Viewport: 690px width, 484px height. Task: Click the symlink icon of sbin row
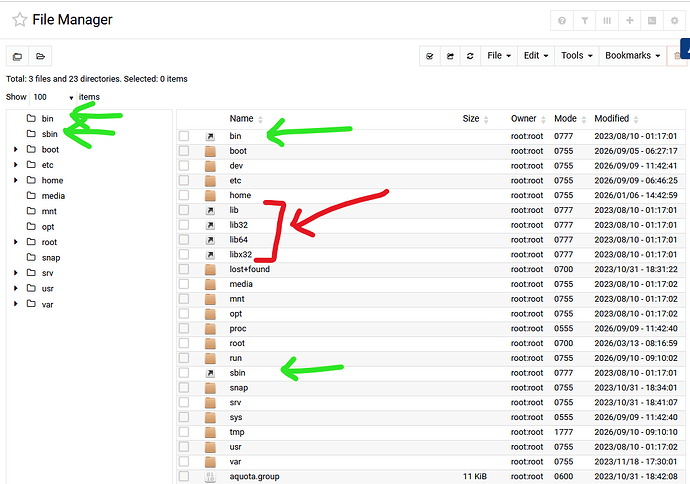pyautogui.click(x=210, y=373)
